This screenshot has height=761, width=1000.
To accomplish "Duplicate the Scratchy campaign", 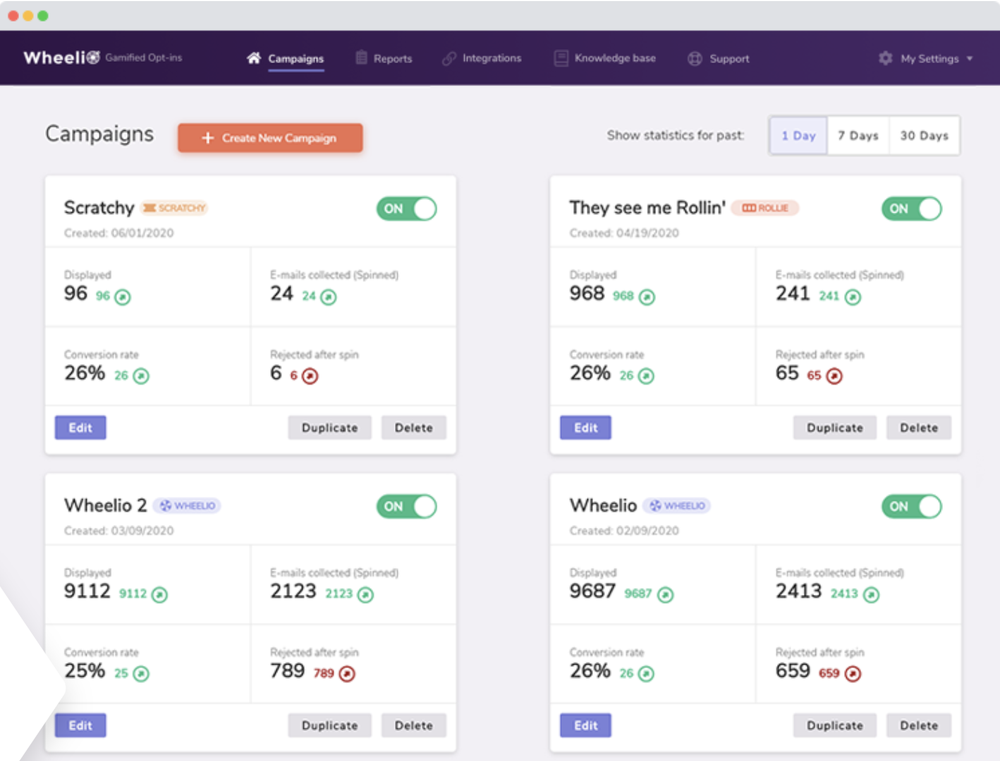I will (x=330, y=428).
